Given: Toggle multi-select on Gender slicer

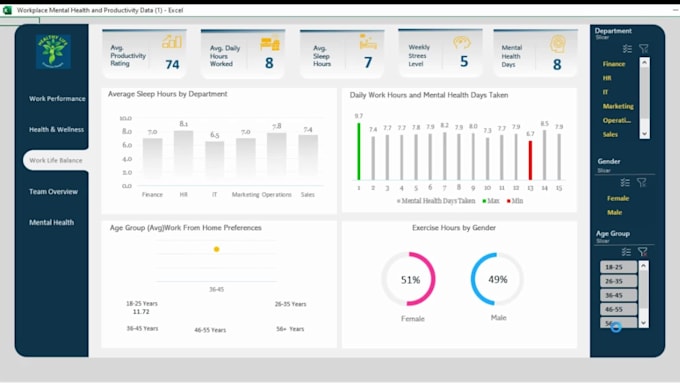Looking at the screenshot, I should click(x=625, y=183).
